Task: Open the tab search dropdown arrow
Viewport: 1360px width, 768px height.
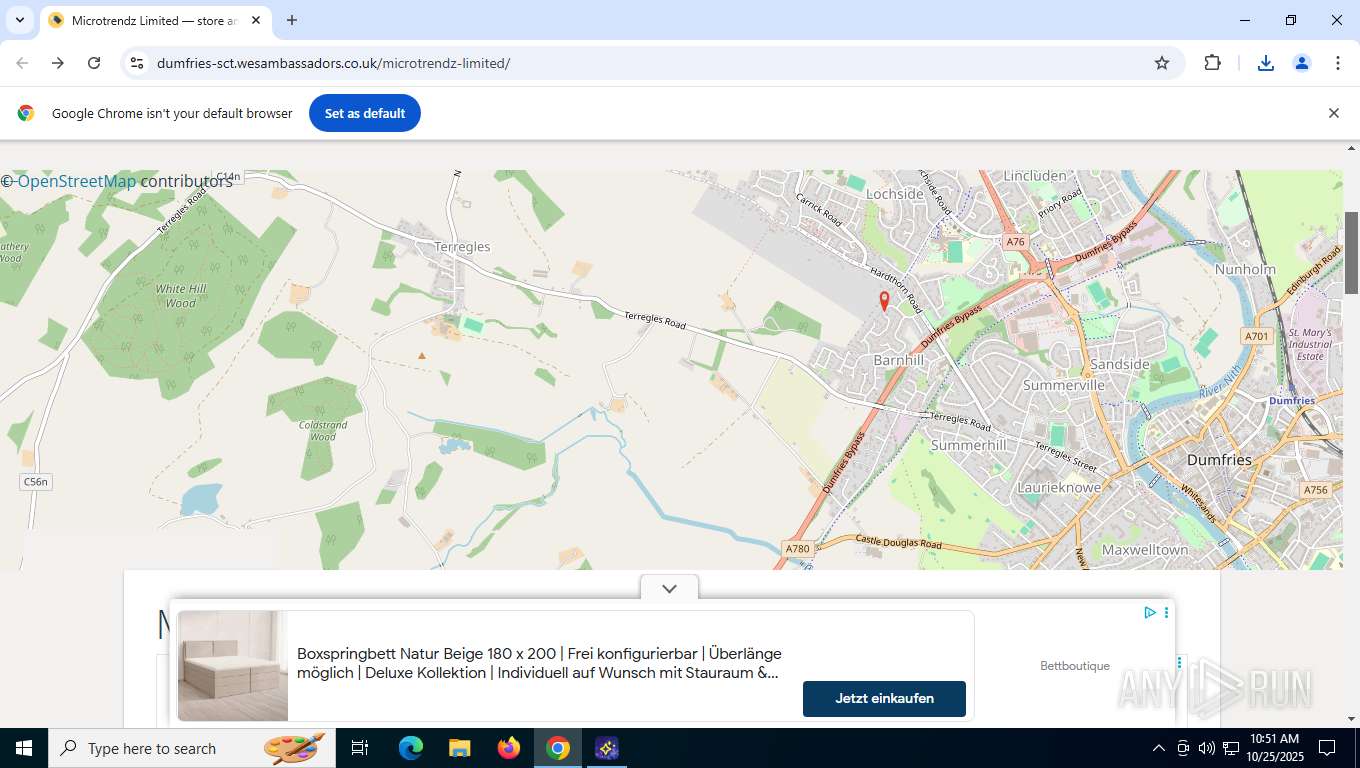Action: pos(19,20)
